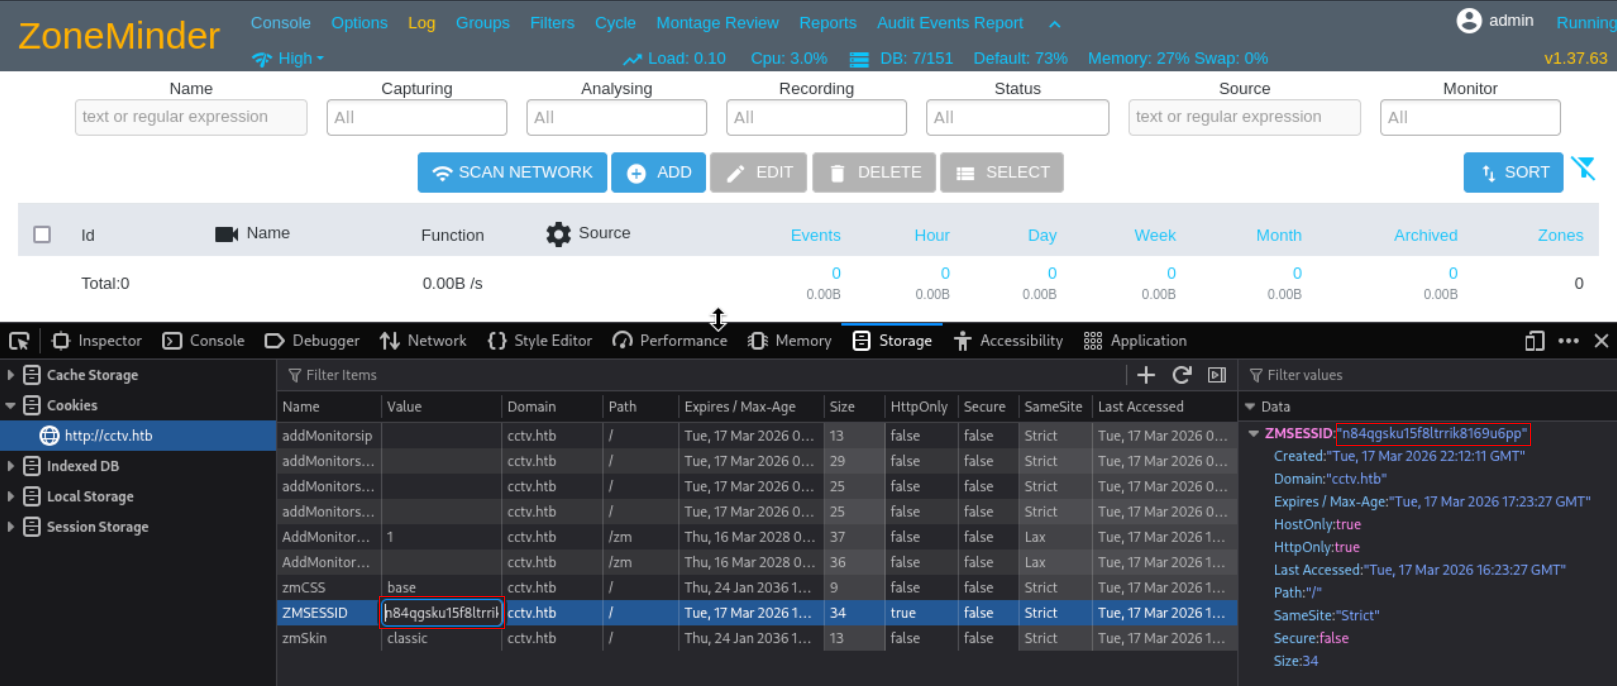Switch to the Style Editor tab
Screen dimensions: 1617x686
pyautogui.click(x=540, y=341)
